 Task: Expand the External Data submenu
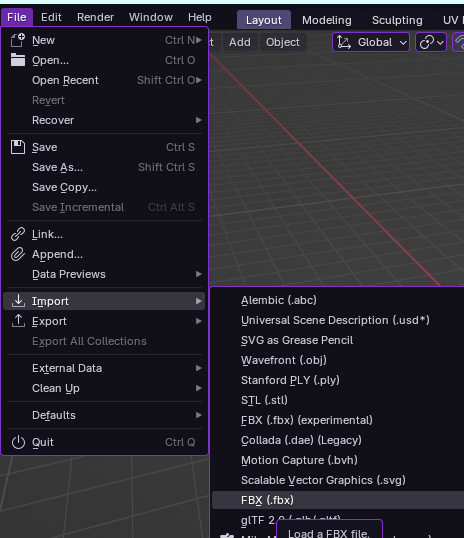[x=199, y=368]
